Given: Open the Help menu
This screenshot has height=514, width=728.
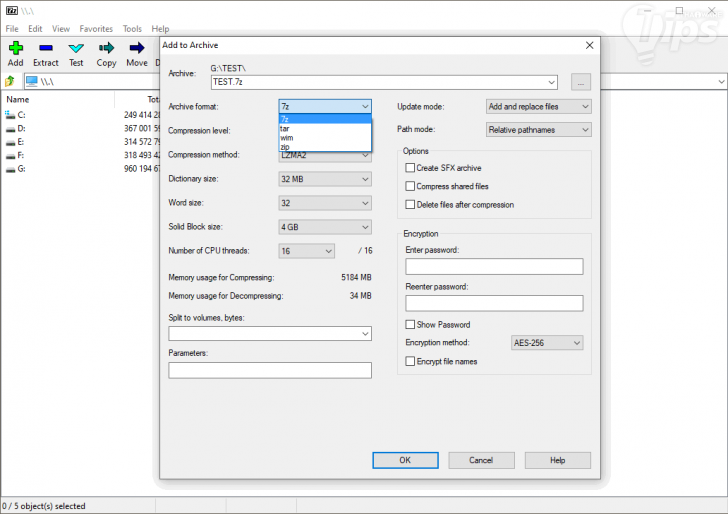Looking at the screenshot, I should coord(160,29).
